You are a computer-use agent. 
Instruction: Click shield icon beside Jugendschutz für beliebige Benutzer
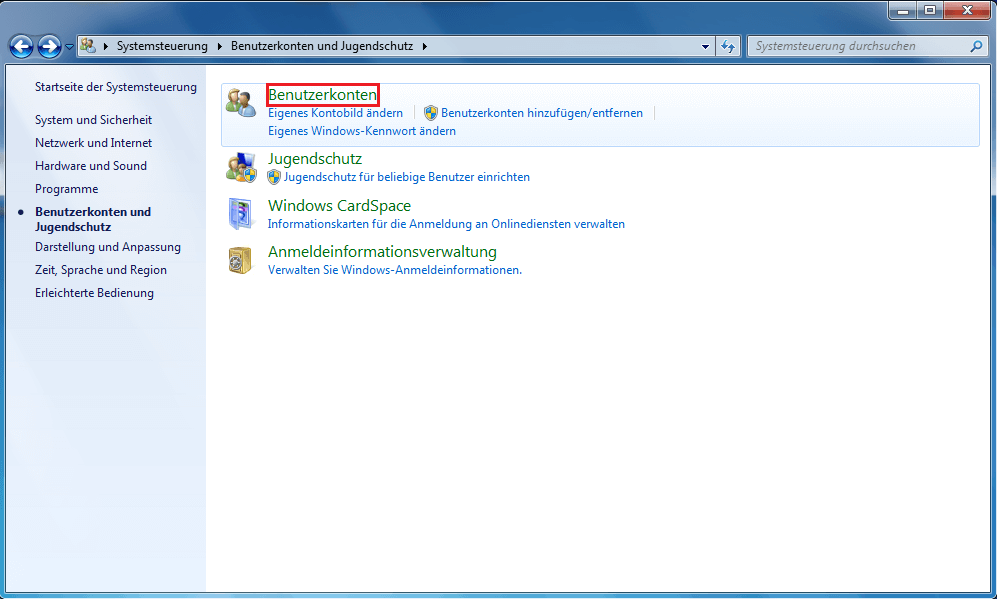pyautogui.click(x=274, y=177)
